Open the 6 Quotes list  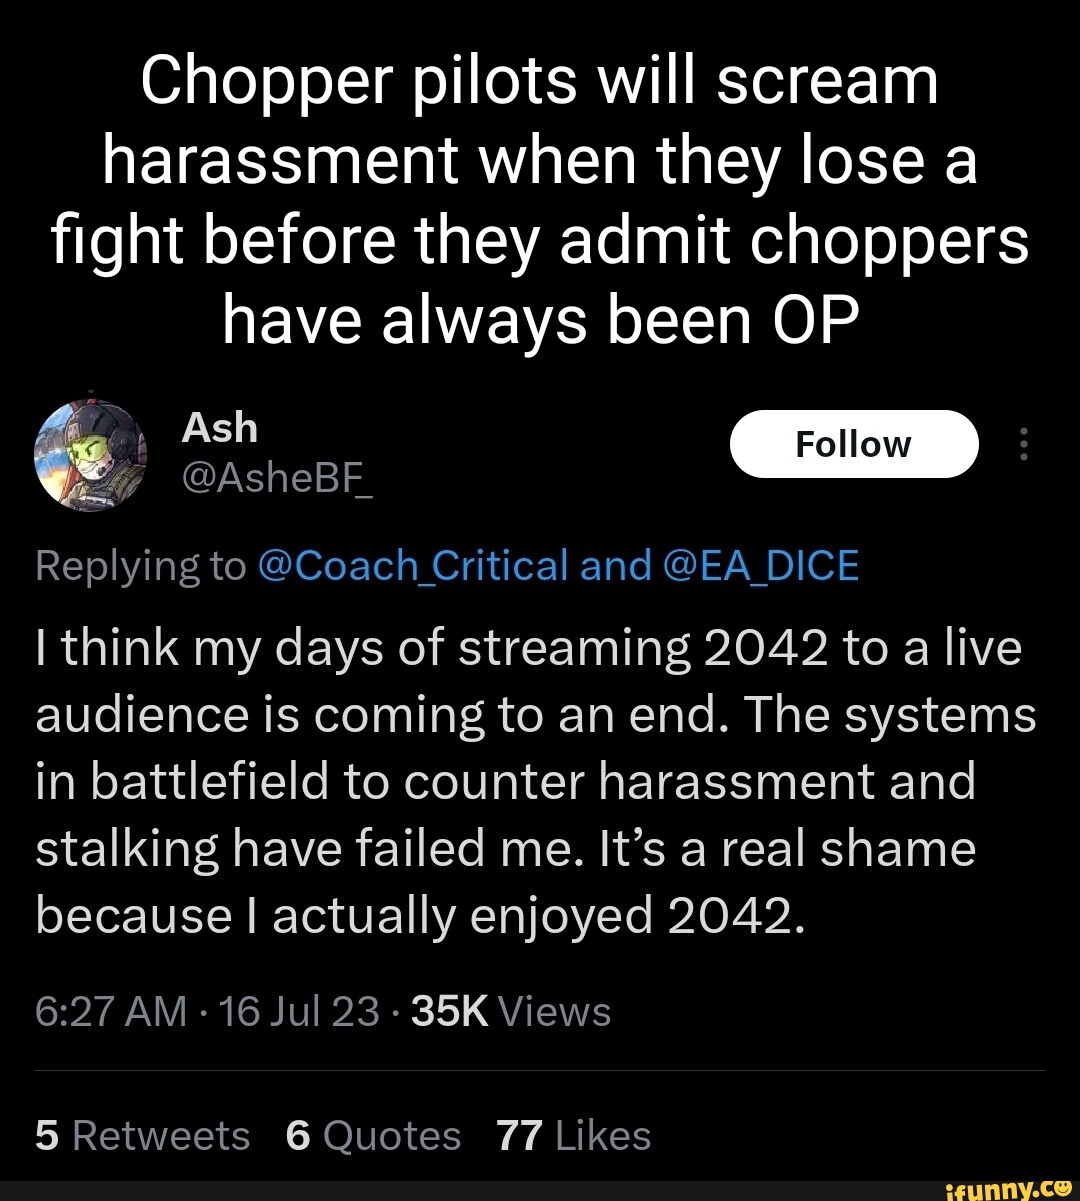pos(374,1135)
